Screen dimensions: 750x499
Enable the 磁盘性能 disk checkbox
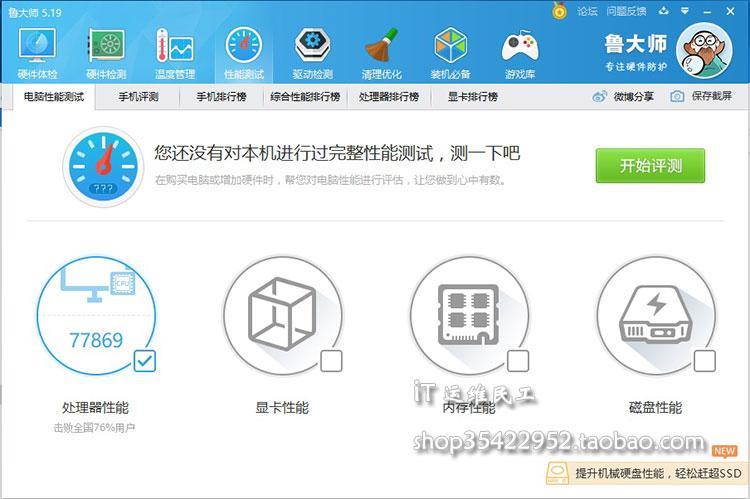point(705,361)
